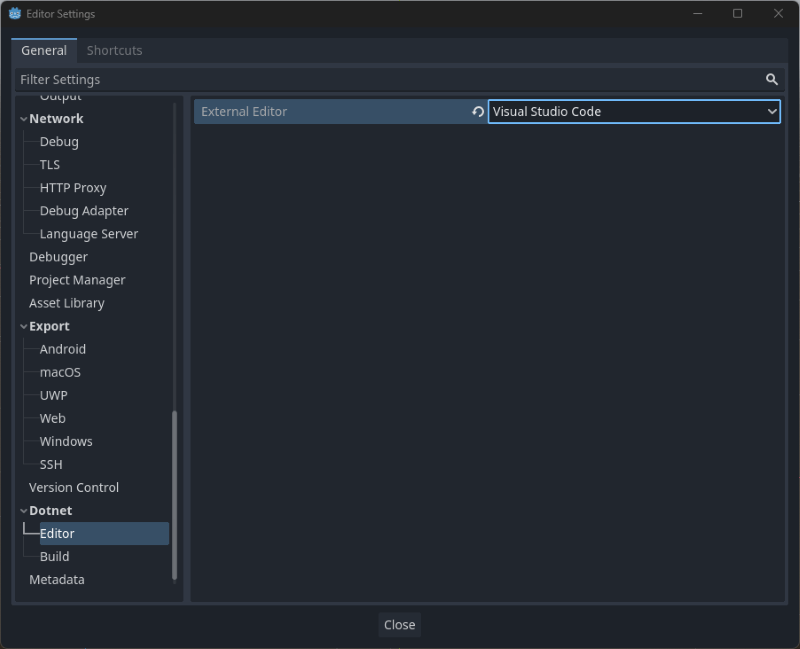The image size is (800, 649).
Task: Select TLS under Network
Action: (x=50, y=164)
